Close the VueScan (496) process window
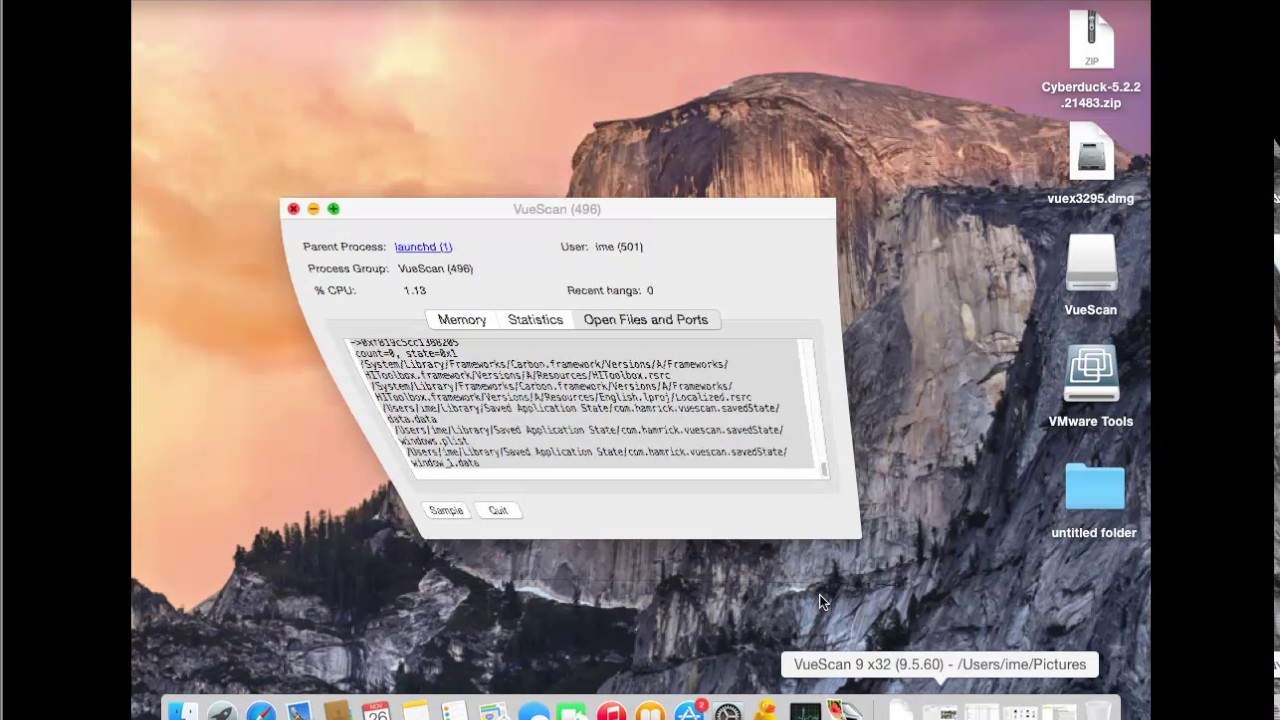Viewport: 1280px width, 720px height. point(293,209)
